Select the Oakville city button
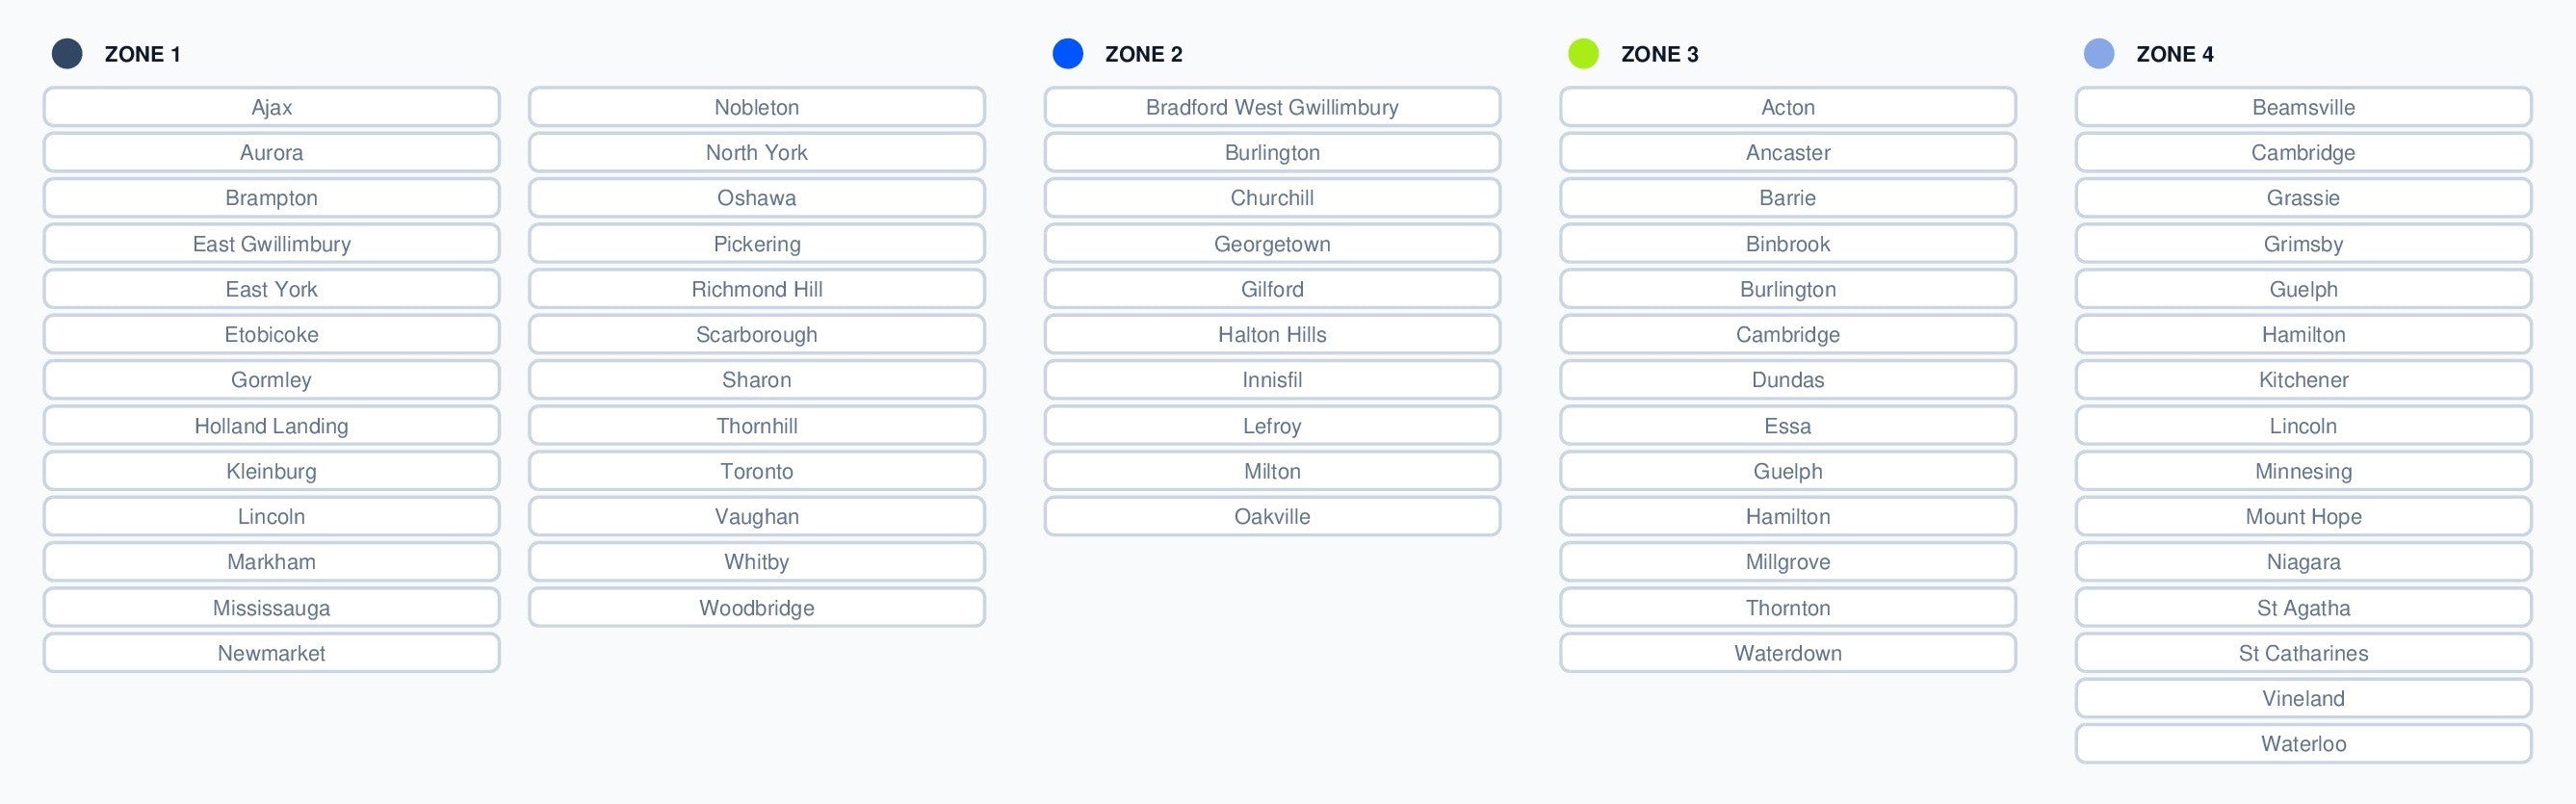The width and height of the screenshot is (2576, 804). coord(1272,517)
